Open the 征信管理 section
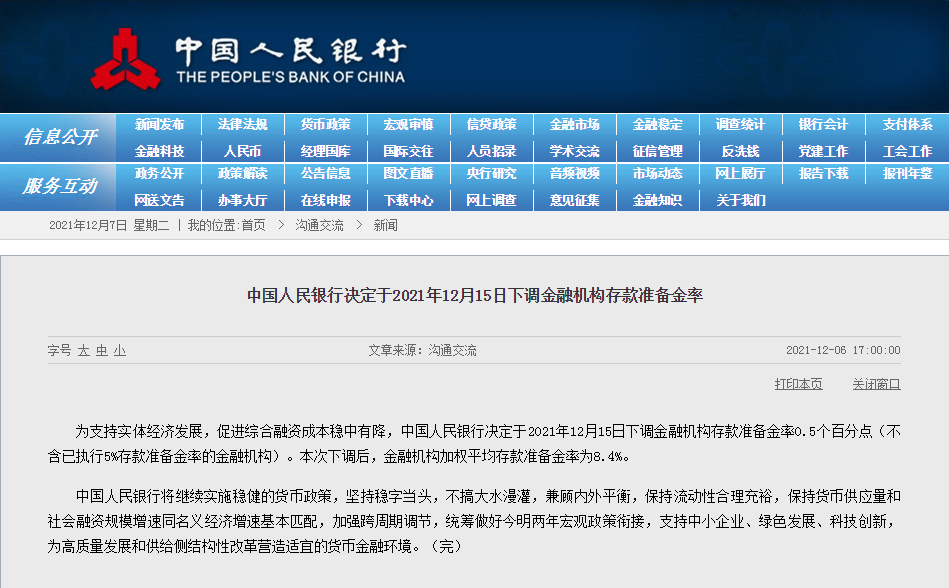Viewport: 949px width, 588px height. pos(657,151)
